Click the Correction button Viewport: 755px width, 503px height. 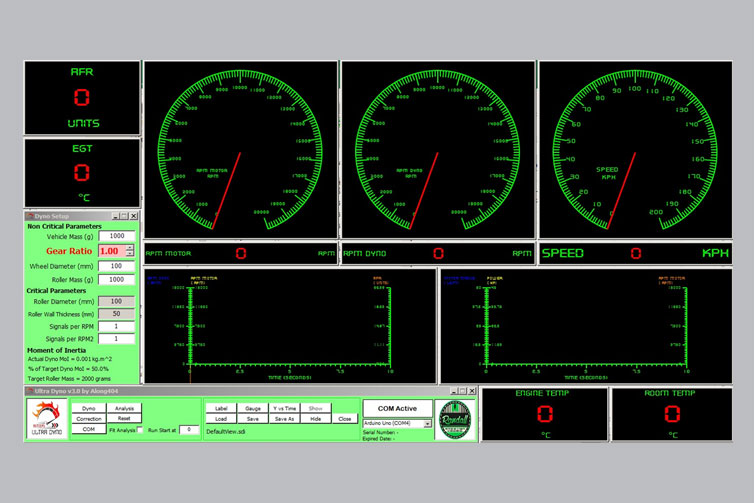tap(89, 419)
